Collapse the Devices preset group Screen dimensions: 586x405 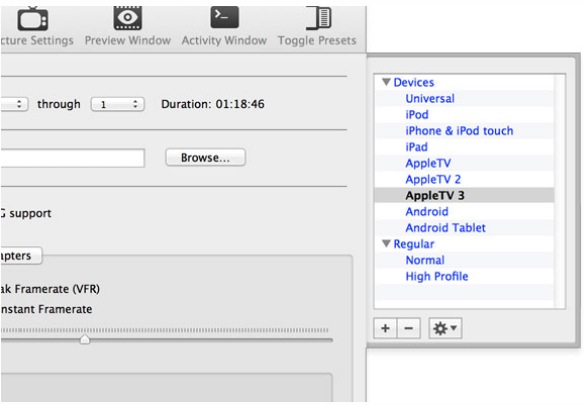386,82
